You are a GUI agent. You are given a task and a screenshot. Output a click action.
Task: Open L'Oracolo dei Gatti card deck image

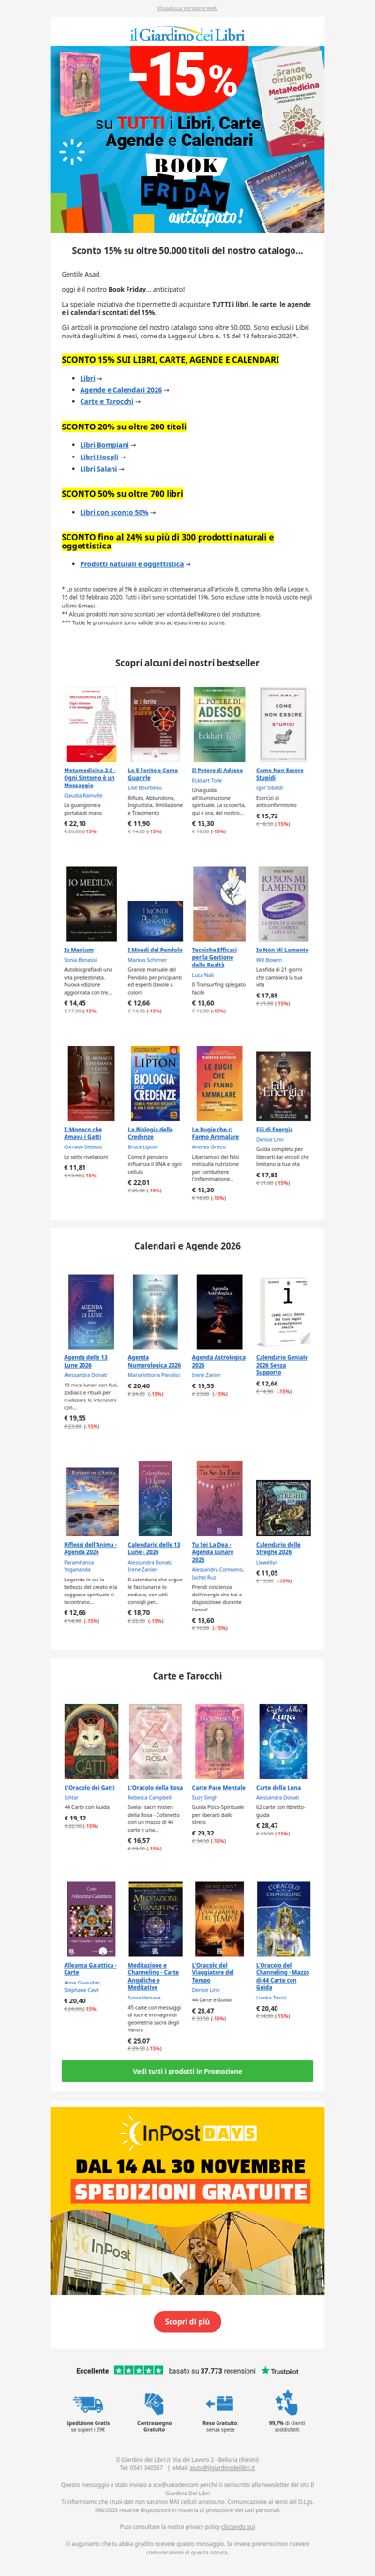[91, 1741]
